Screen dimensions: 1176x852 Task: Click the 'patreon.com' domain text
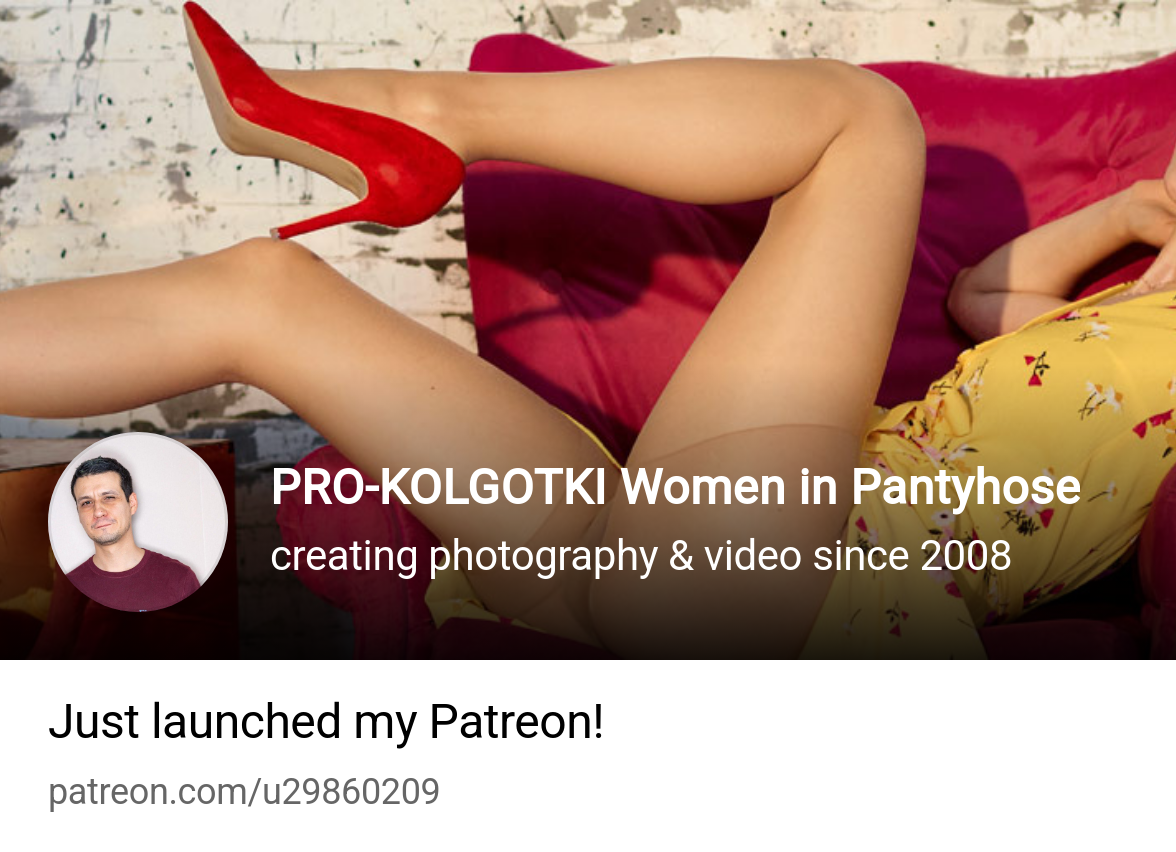145,793
